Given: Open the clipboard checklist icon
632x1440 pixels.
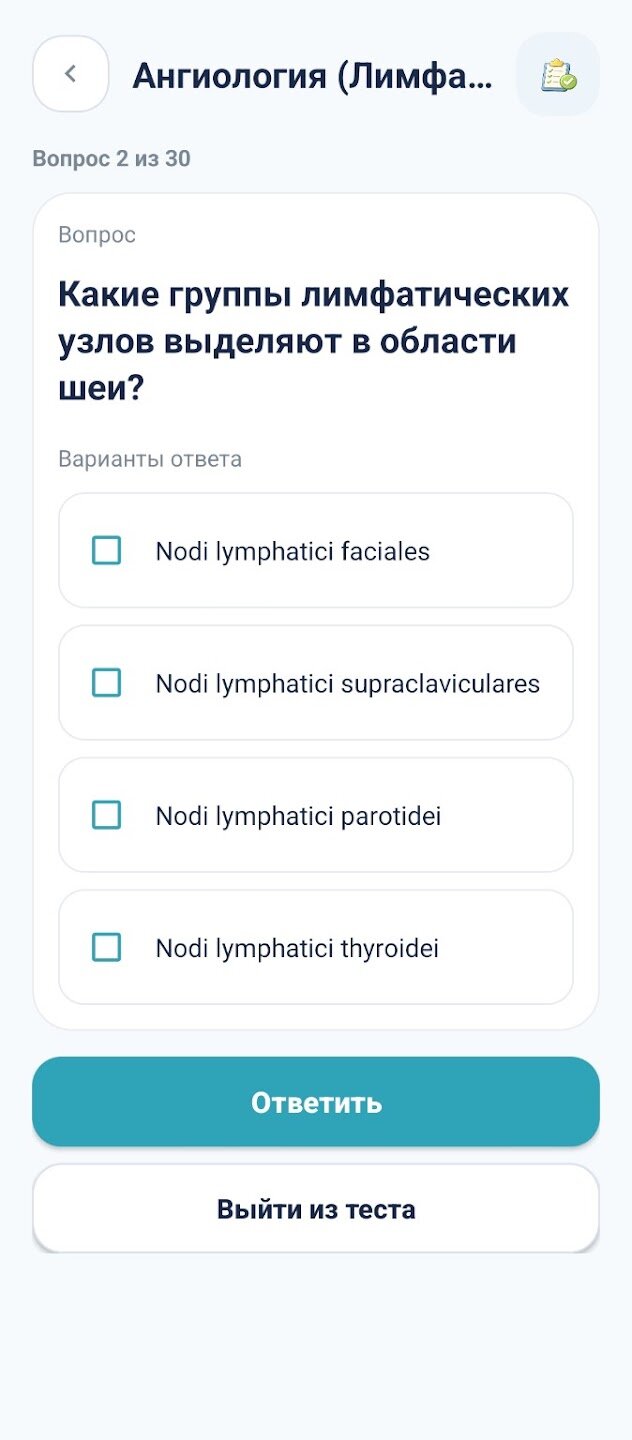Looking at the screenshot, I should point(558,75).
